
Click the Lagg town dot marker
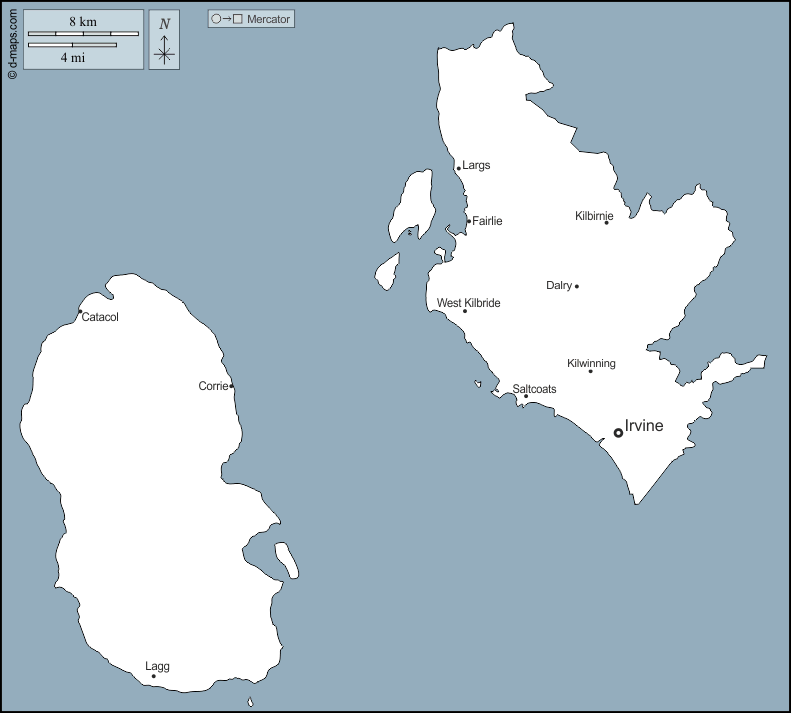click(x=153, y=676)
